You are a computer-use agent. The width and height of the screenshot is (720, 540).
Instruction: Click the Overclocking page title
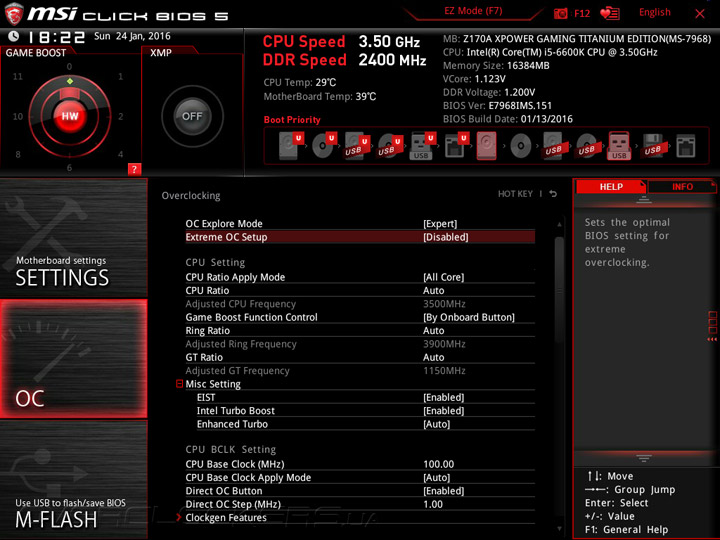[x=191, y=196]
